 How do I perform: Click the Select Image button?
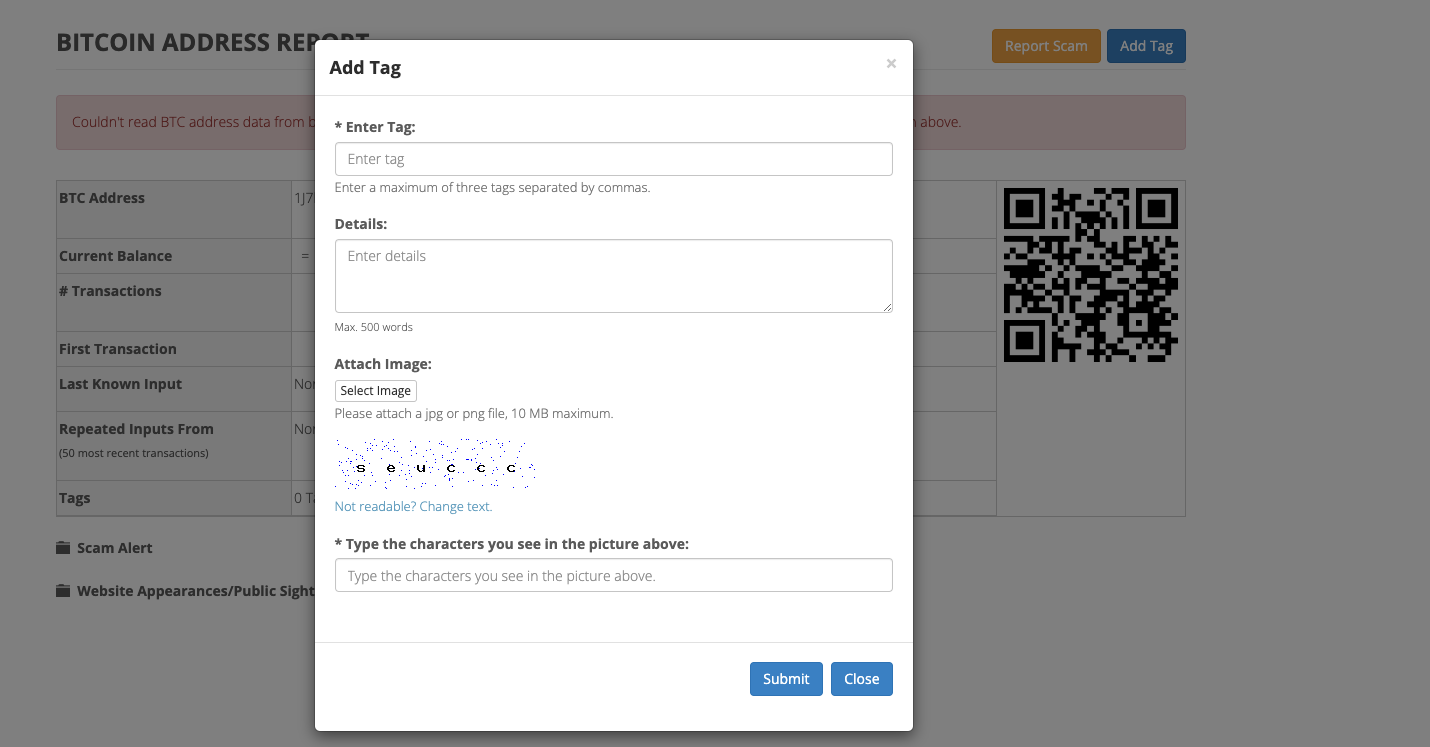tap(375, 391)
